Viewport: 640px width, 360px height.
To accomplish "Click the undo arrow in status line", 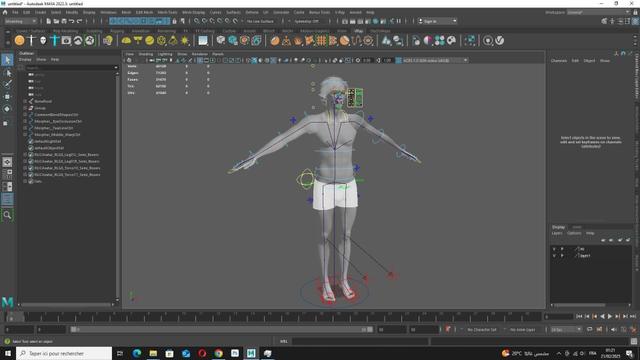I will click(x=72, y=21).
